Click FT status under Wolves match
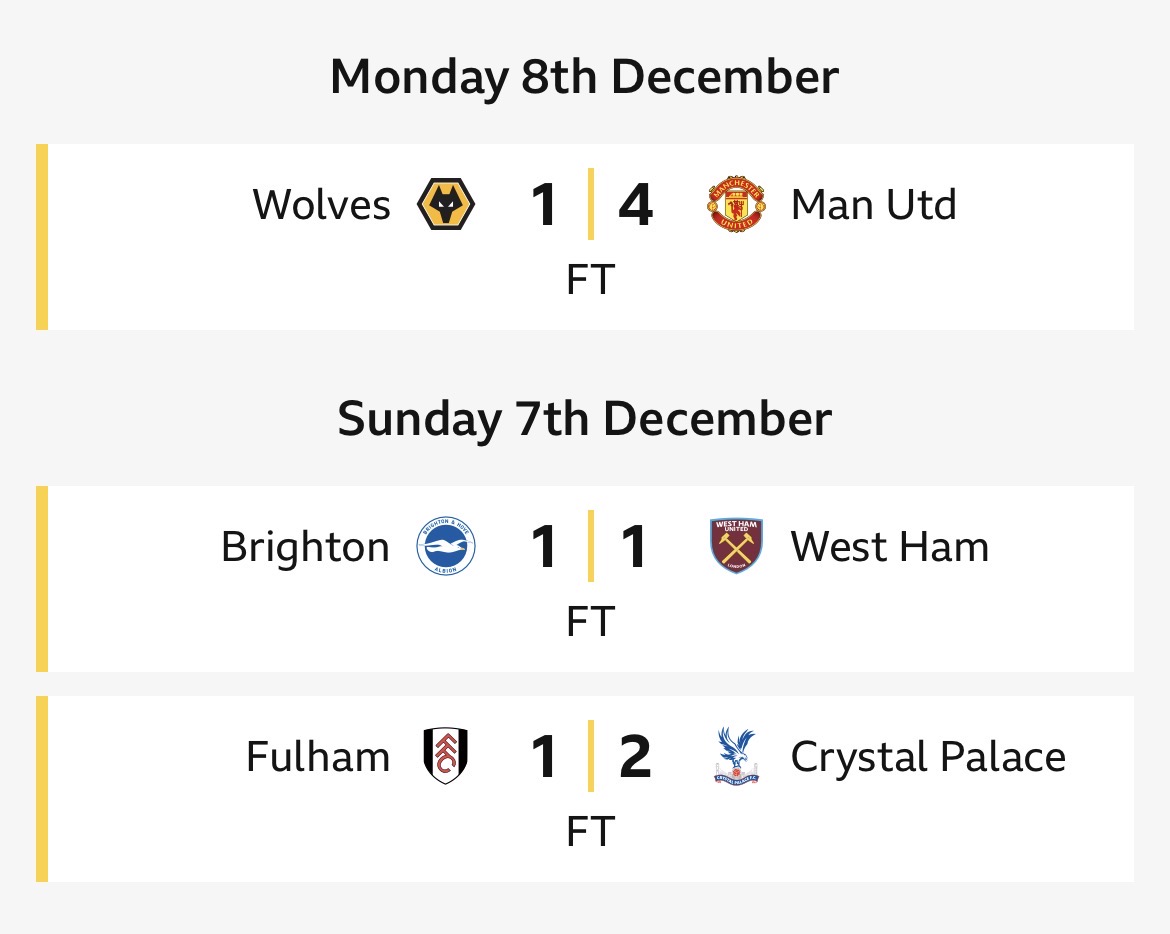 (589, 280)
